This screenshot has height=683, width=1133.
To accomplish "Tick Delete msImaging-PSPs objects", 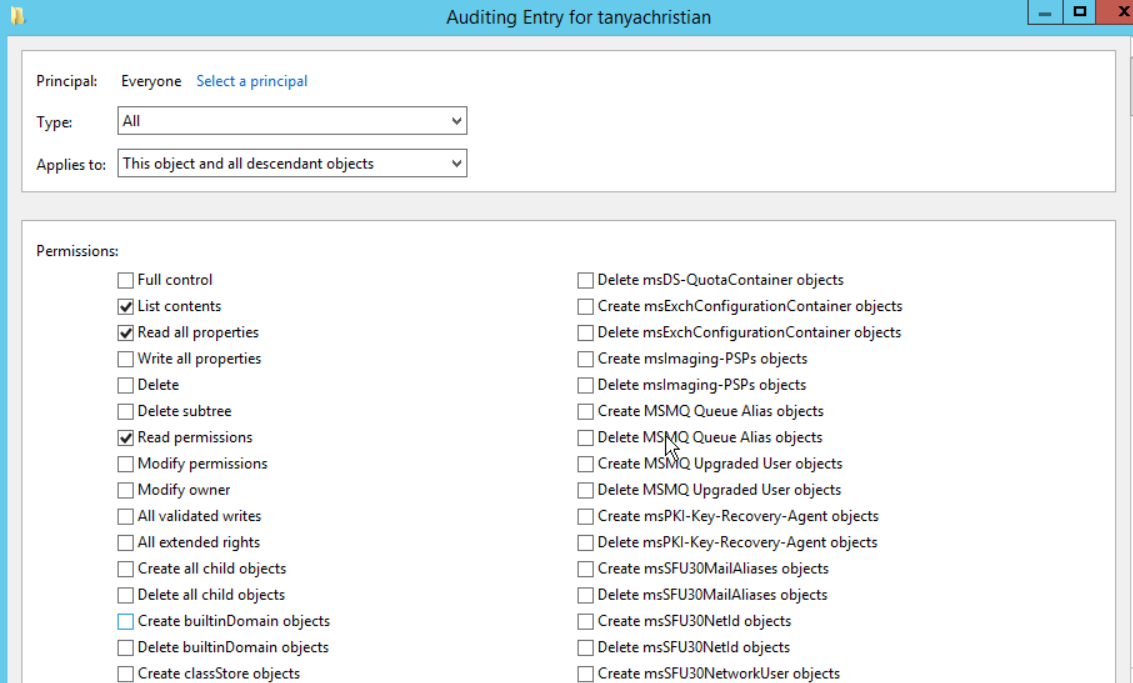I will point(585,385).
